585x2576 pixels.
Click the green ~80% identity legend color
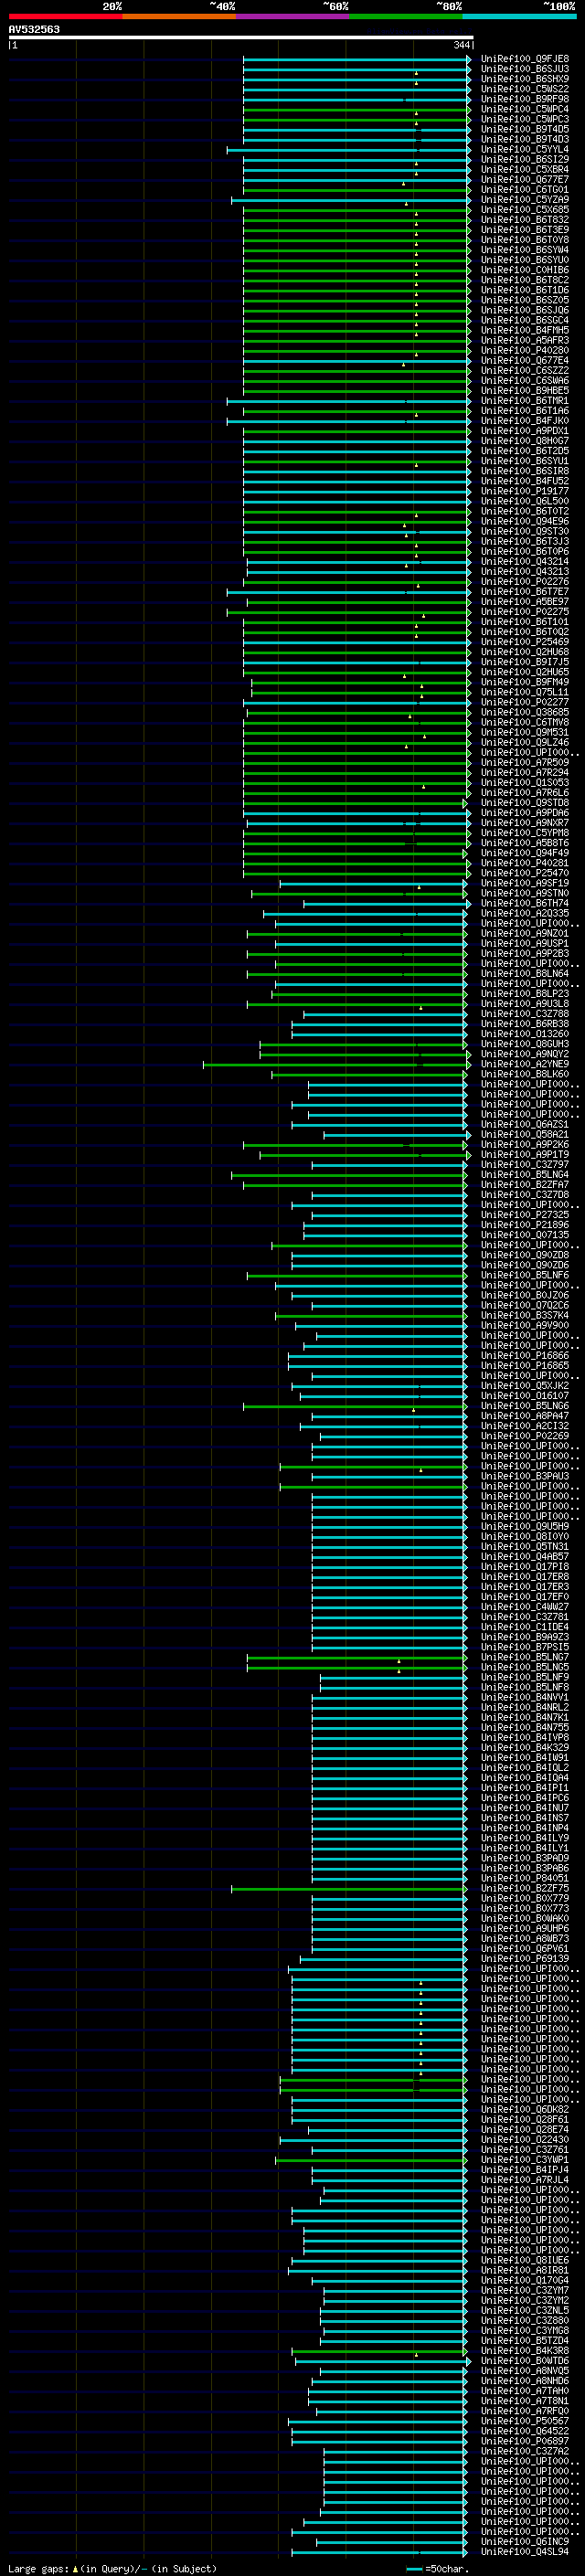pos(406,16)
